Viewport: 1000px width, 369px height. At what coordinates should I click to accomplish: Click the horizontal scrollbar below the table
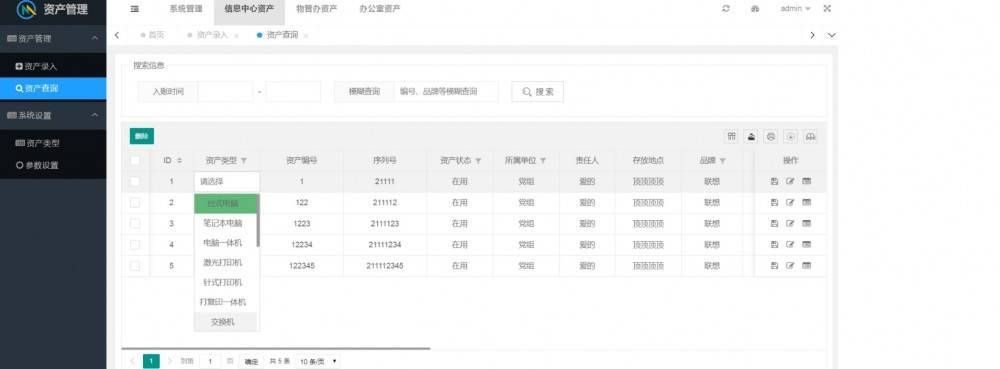pyautogui.click(x=276, y=349)
